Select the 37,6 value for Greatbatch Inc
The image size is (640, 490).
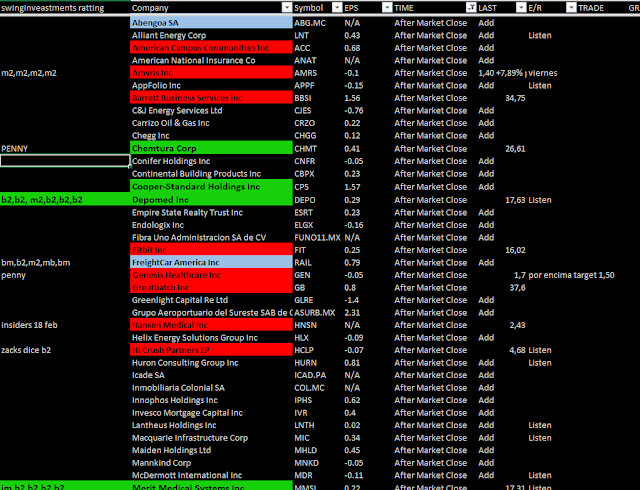pos(501,287)
